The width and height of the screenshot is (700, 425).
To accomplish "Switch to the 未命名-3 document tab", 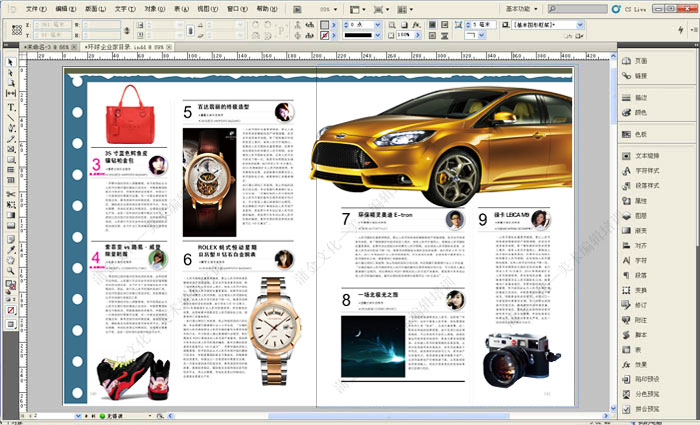I will point(50,47).
